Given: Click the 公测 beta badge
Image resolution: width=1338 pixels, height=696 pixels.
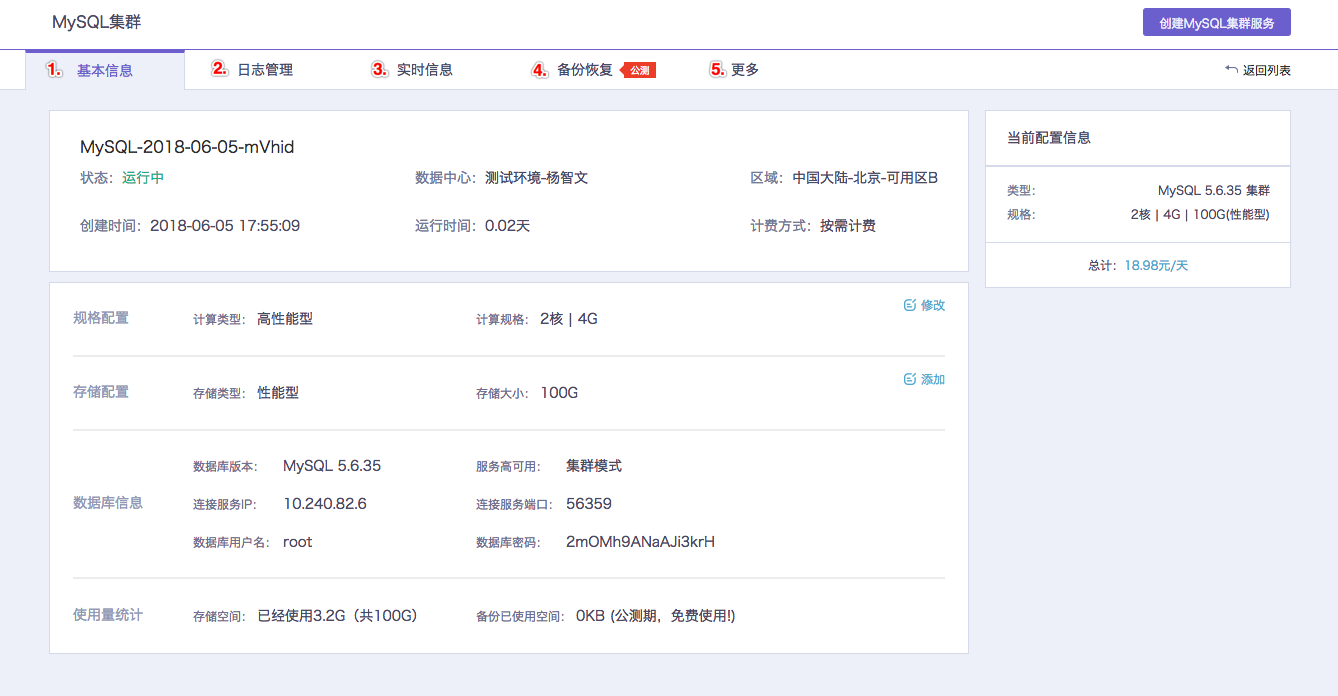Looking at the screenshot, I should pos(639,70).
